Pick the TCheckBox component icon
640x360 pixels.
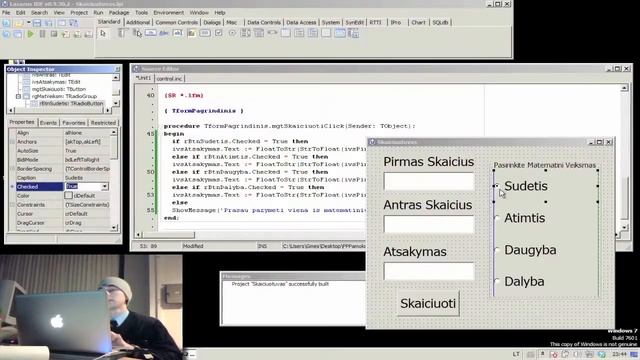tap(218, 33)
